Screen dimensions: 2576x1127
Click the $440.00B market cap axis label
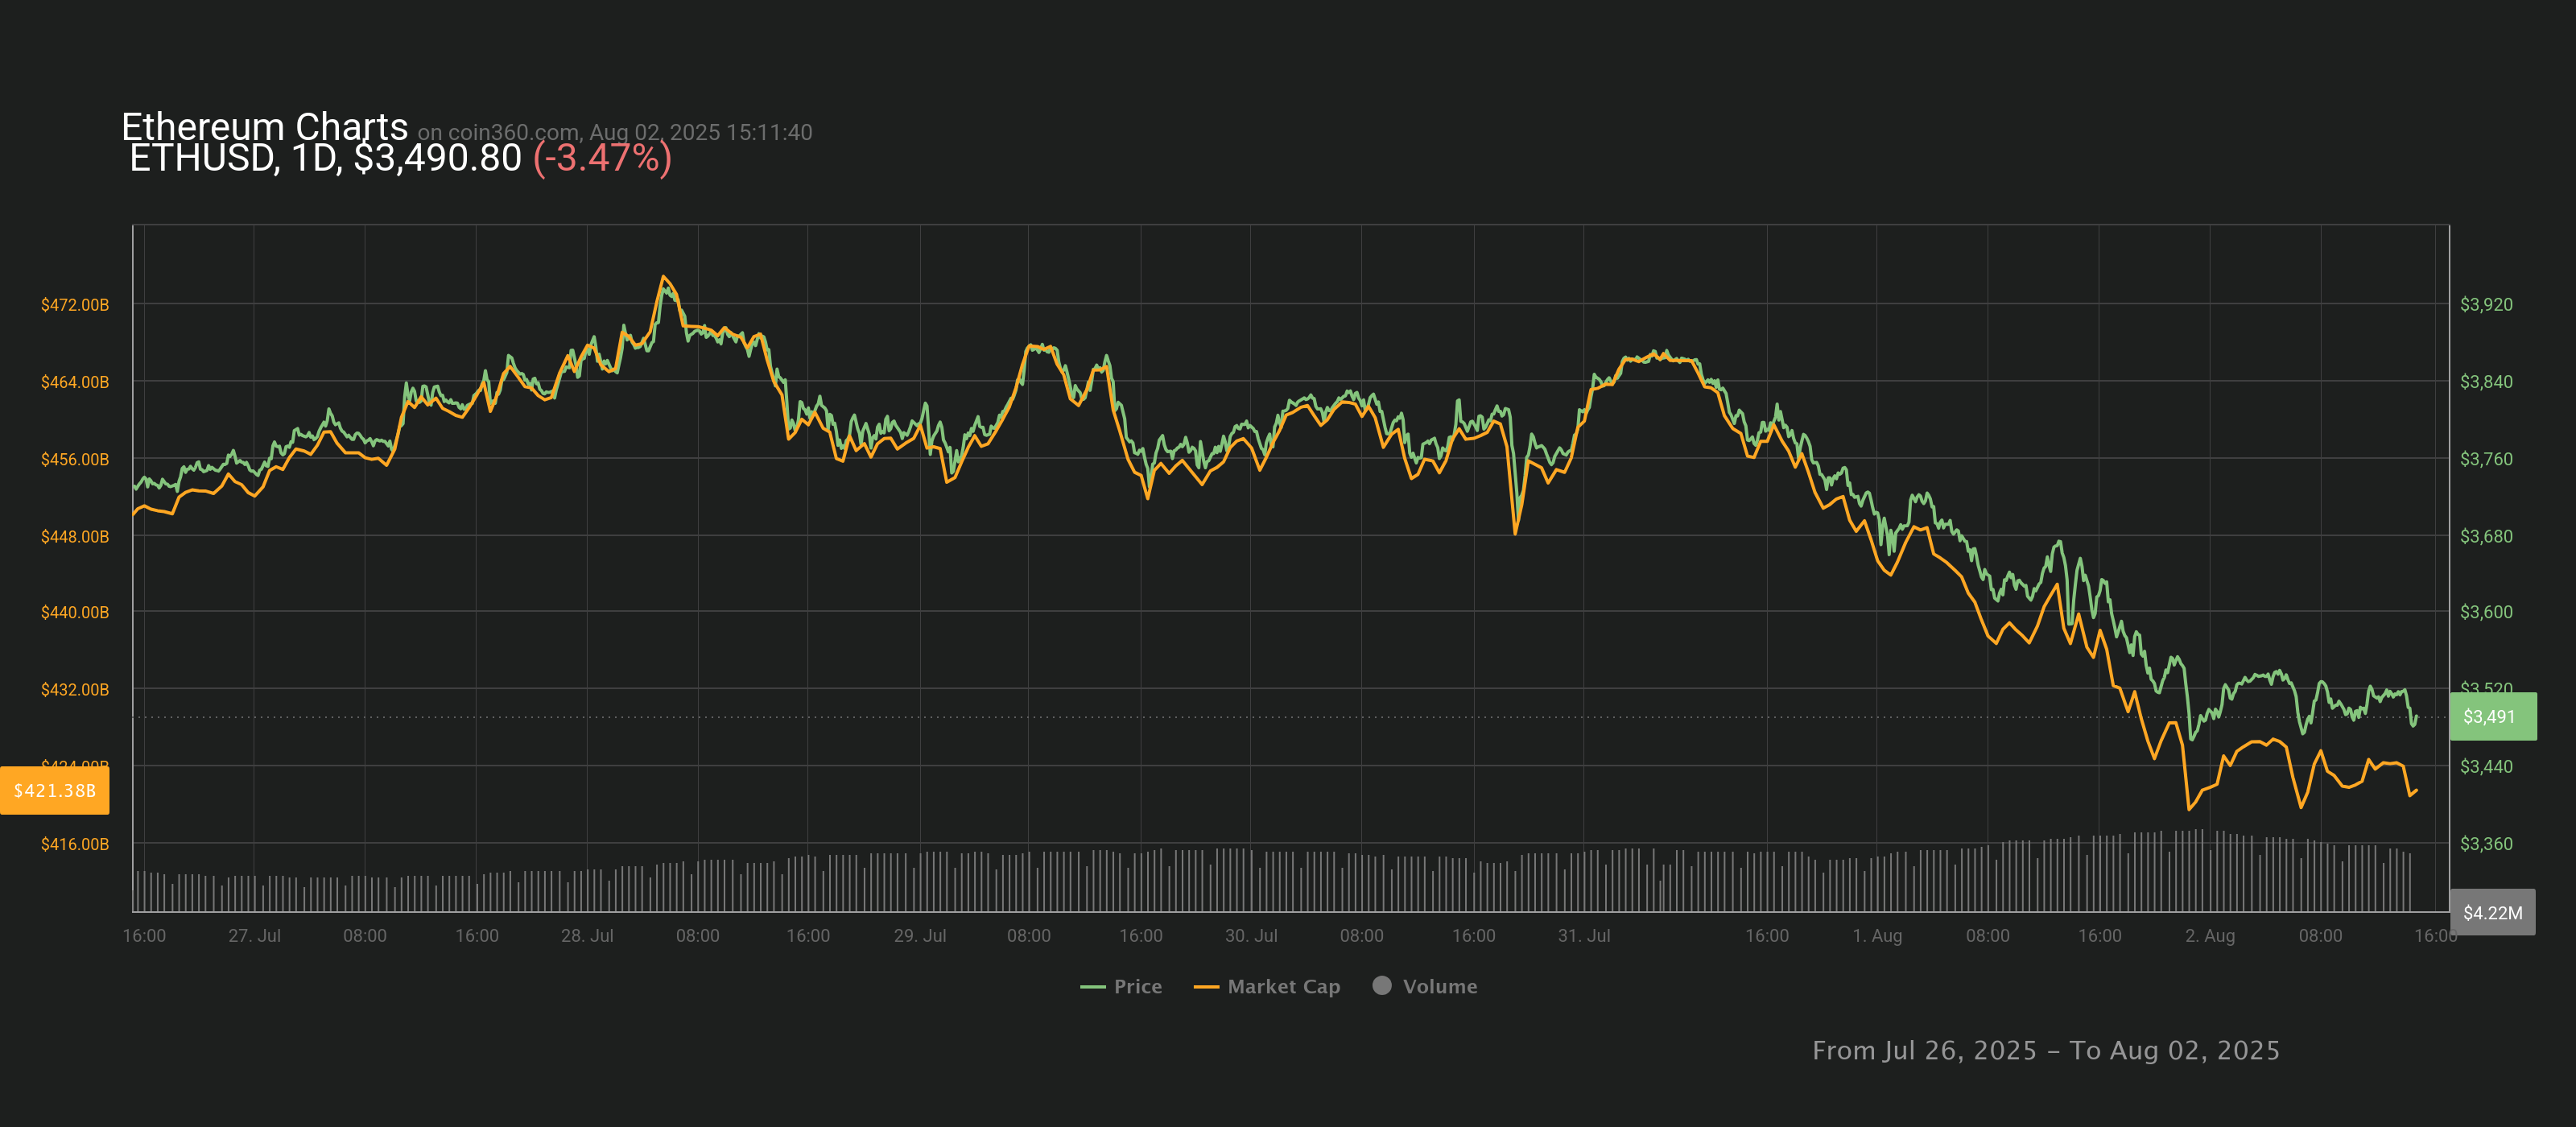[x=75, y=612]
